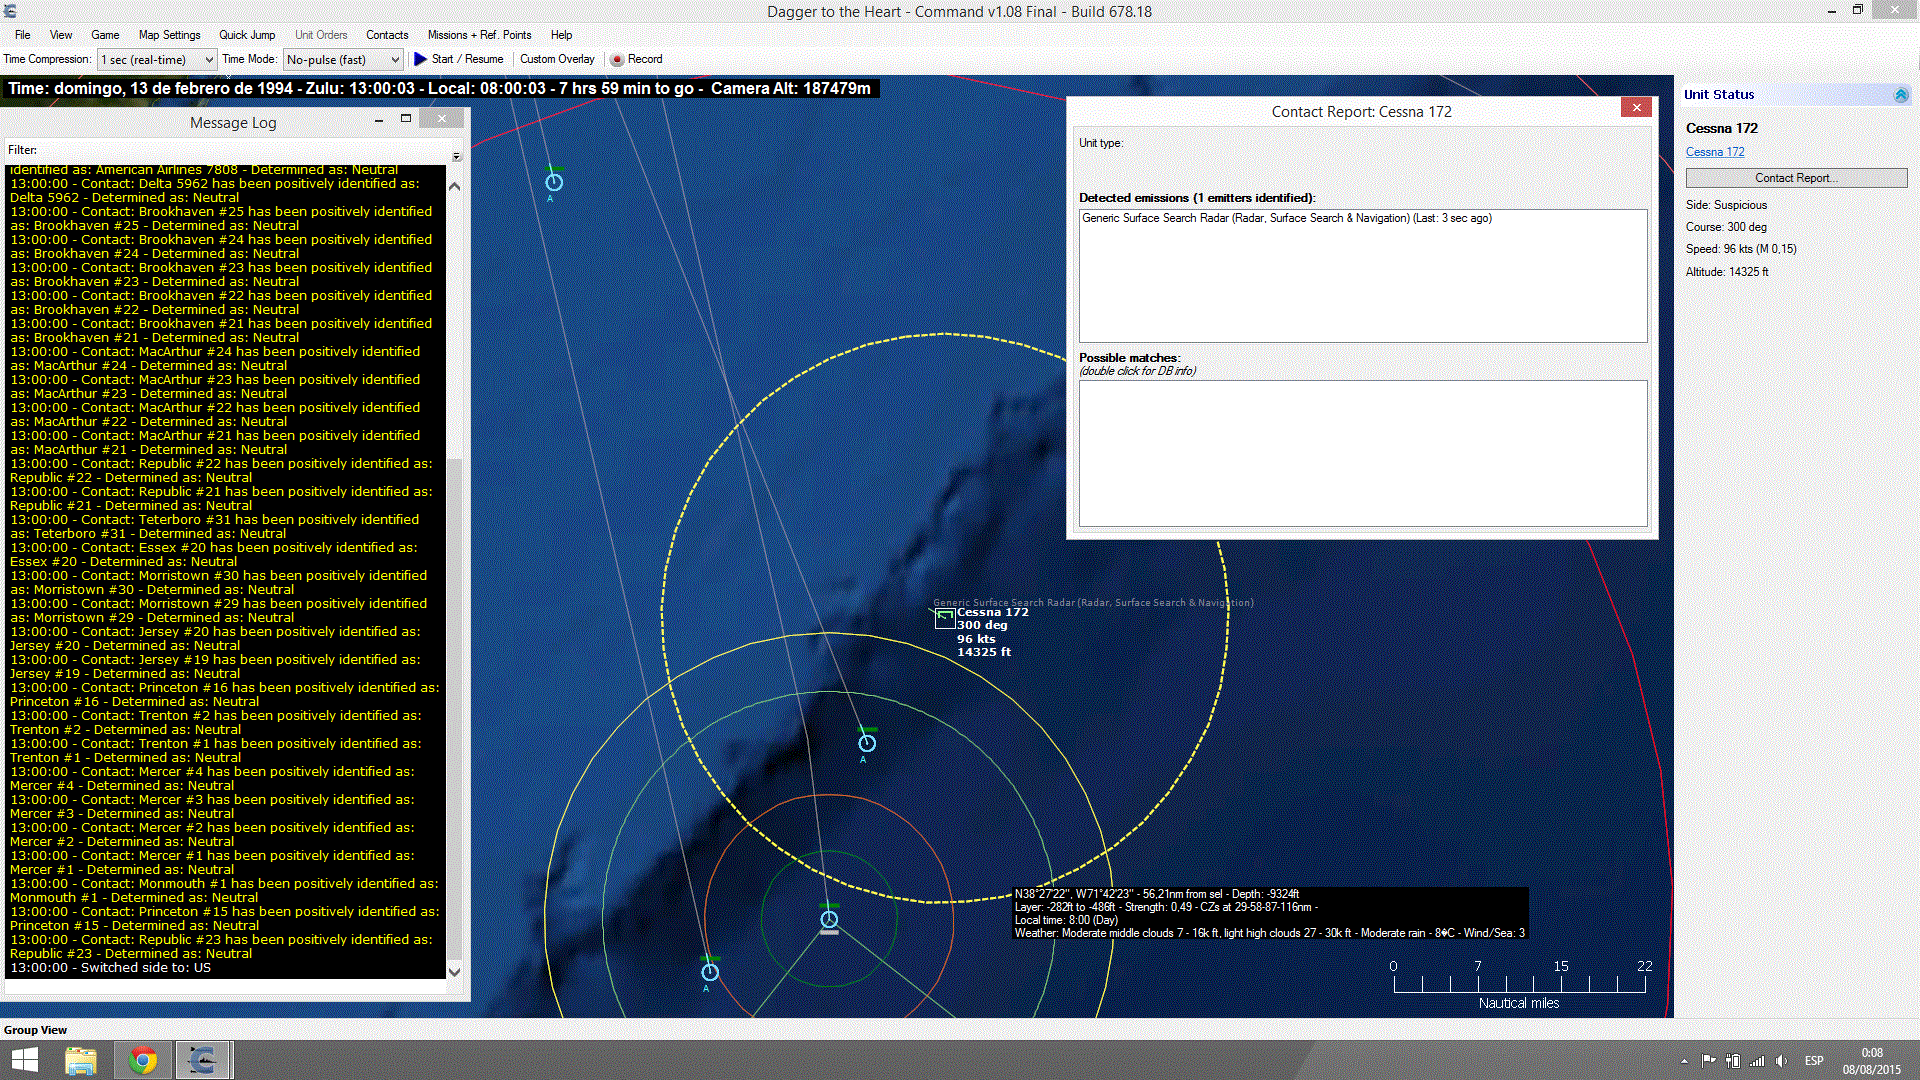Select the ship unit at range circles center

pos(829,919)
